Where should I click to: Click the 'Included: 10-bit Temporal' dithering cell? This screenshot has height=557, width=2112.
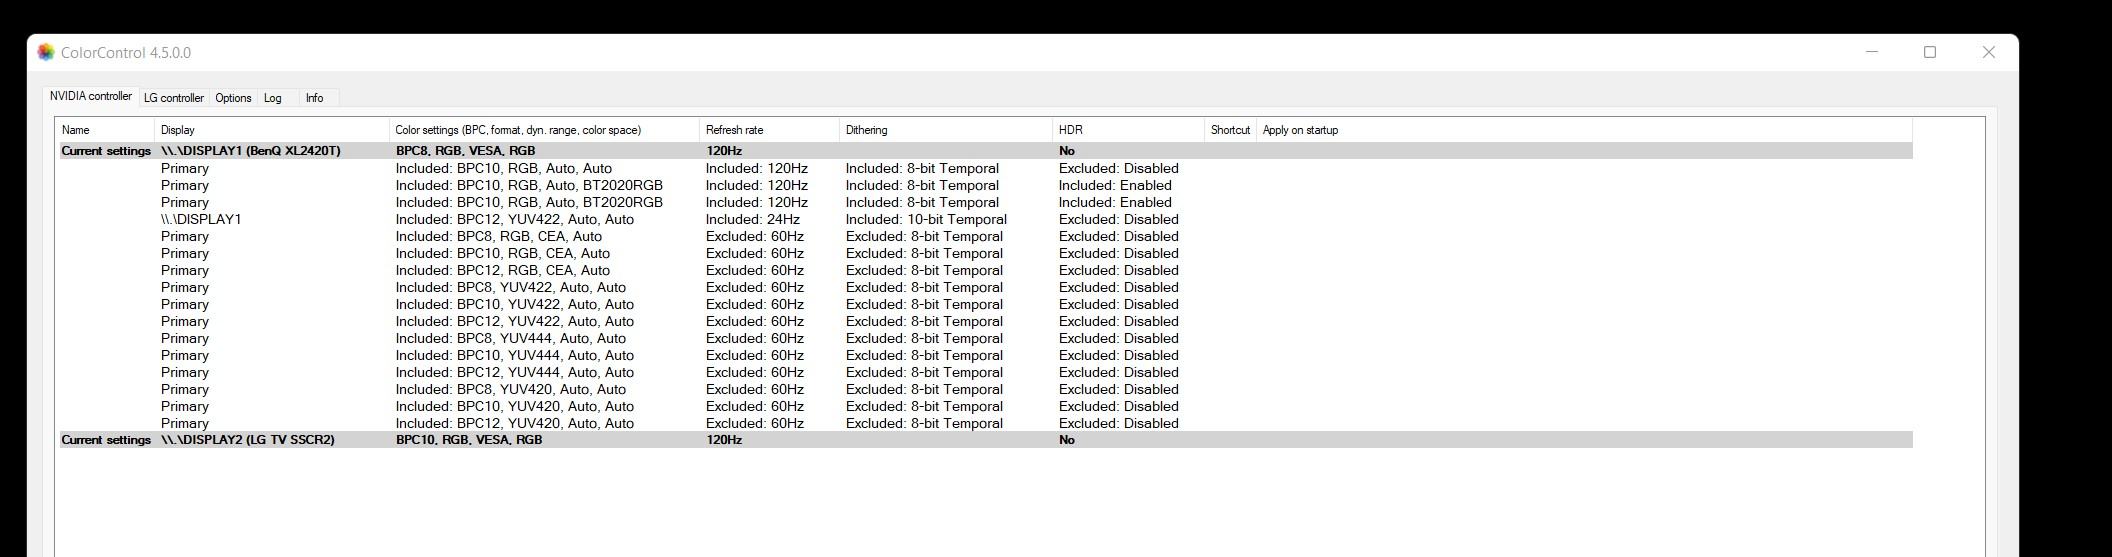(x=926, y=219)
